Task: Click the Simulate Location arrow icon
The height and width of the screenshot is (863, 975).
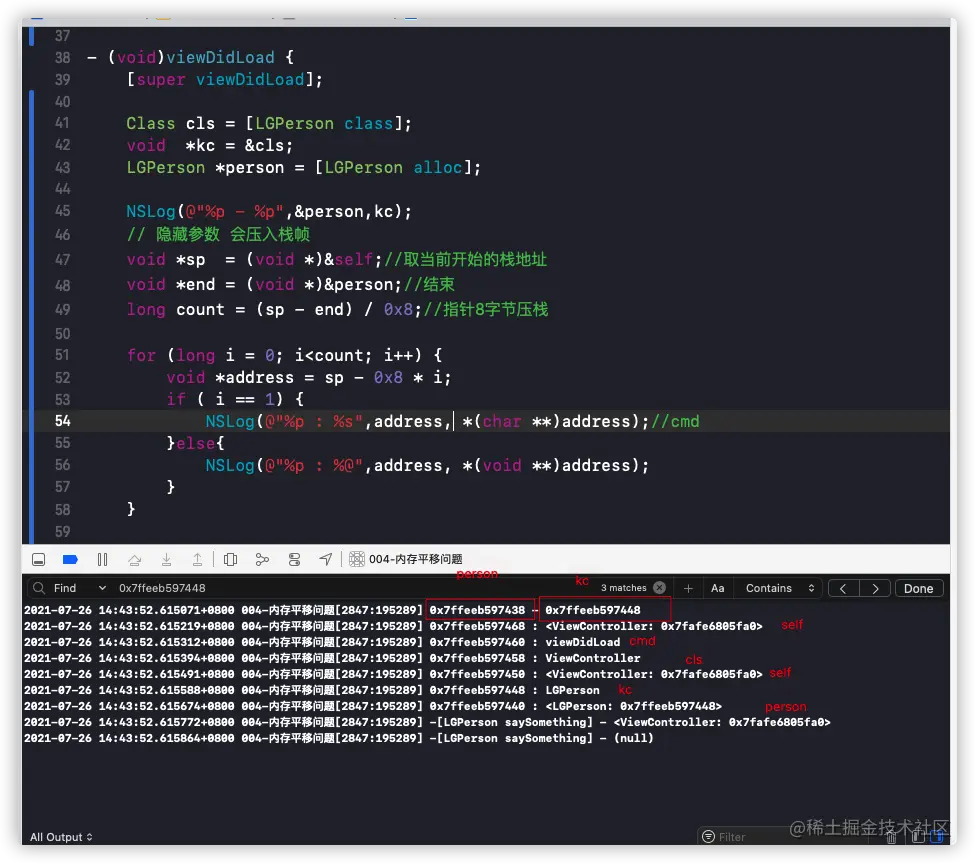Action: (326, 560)
